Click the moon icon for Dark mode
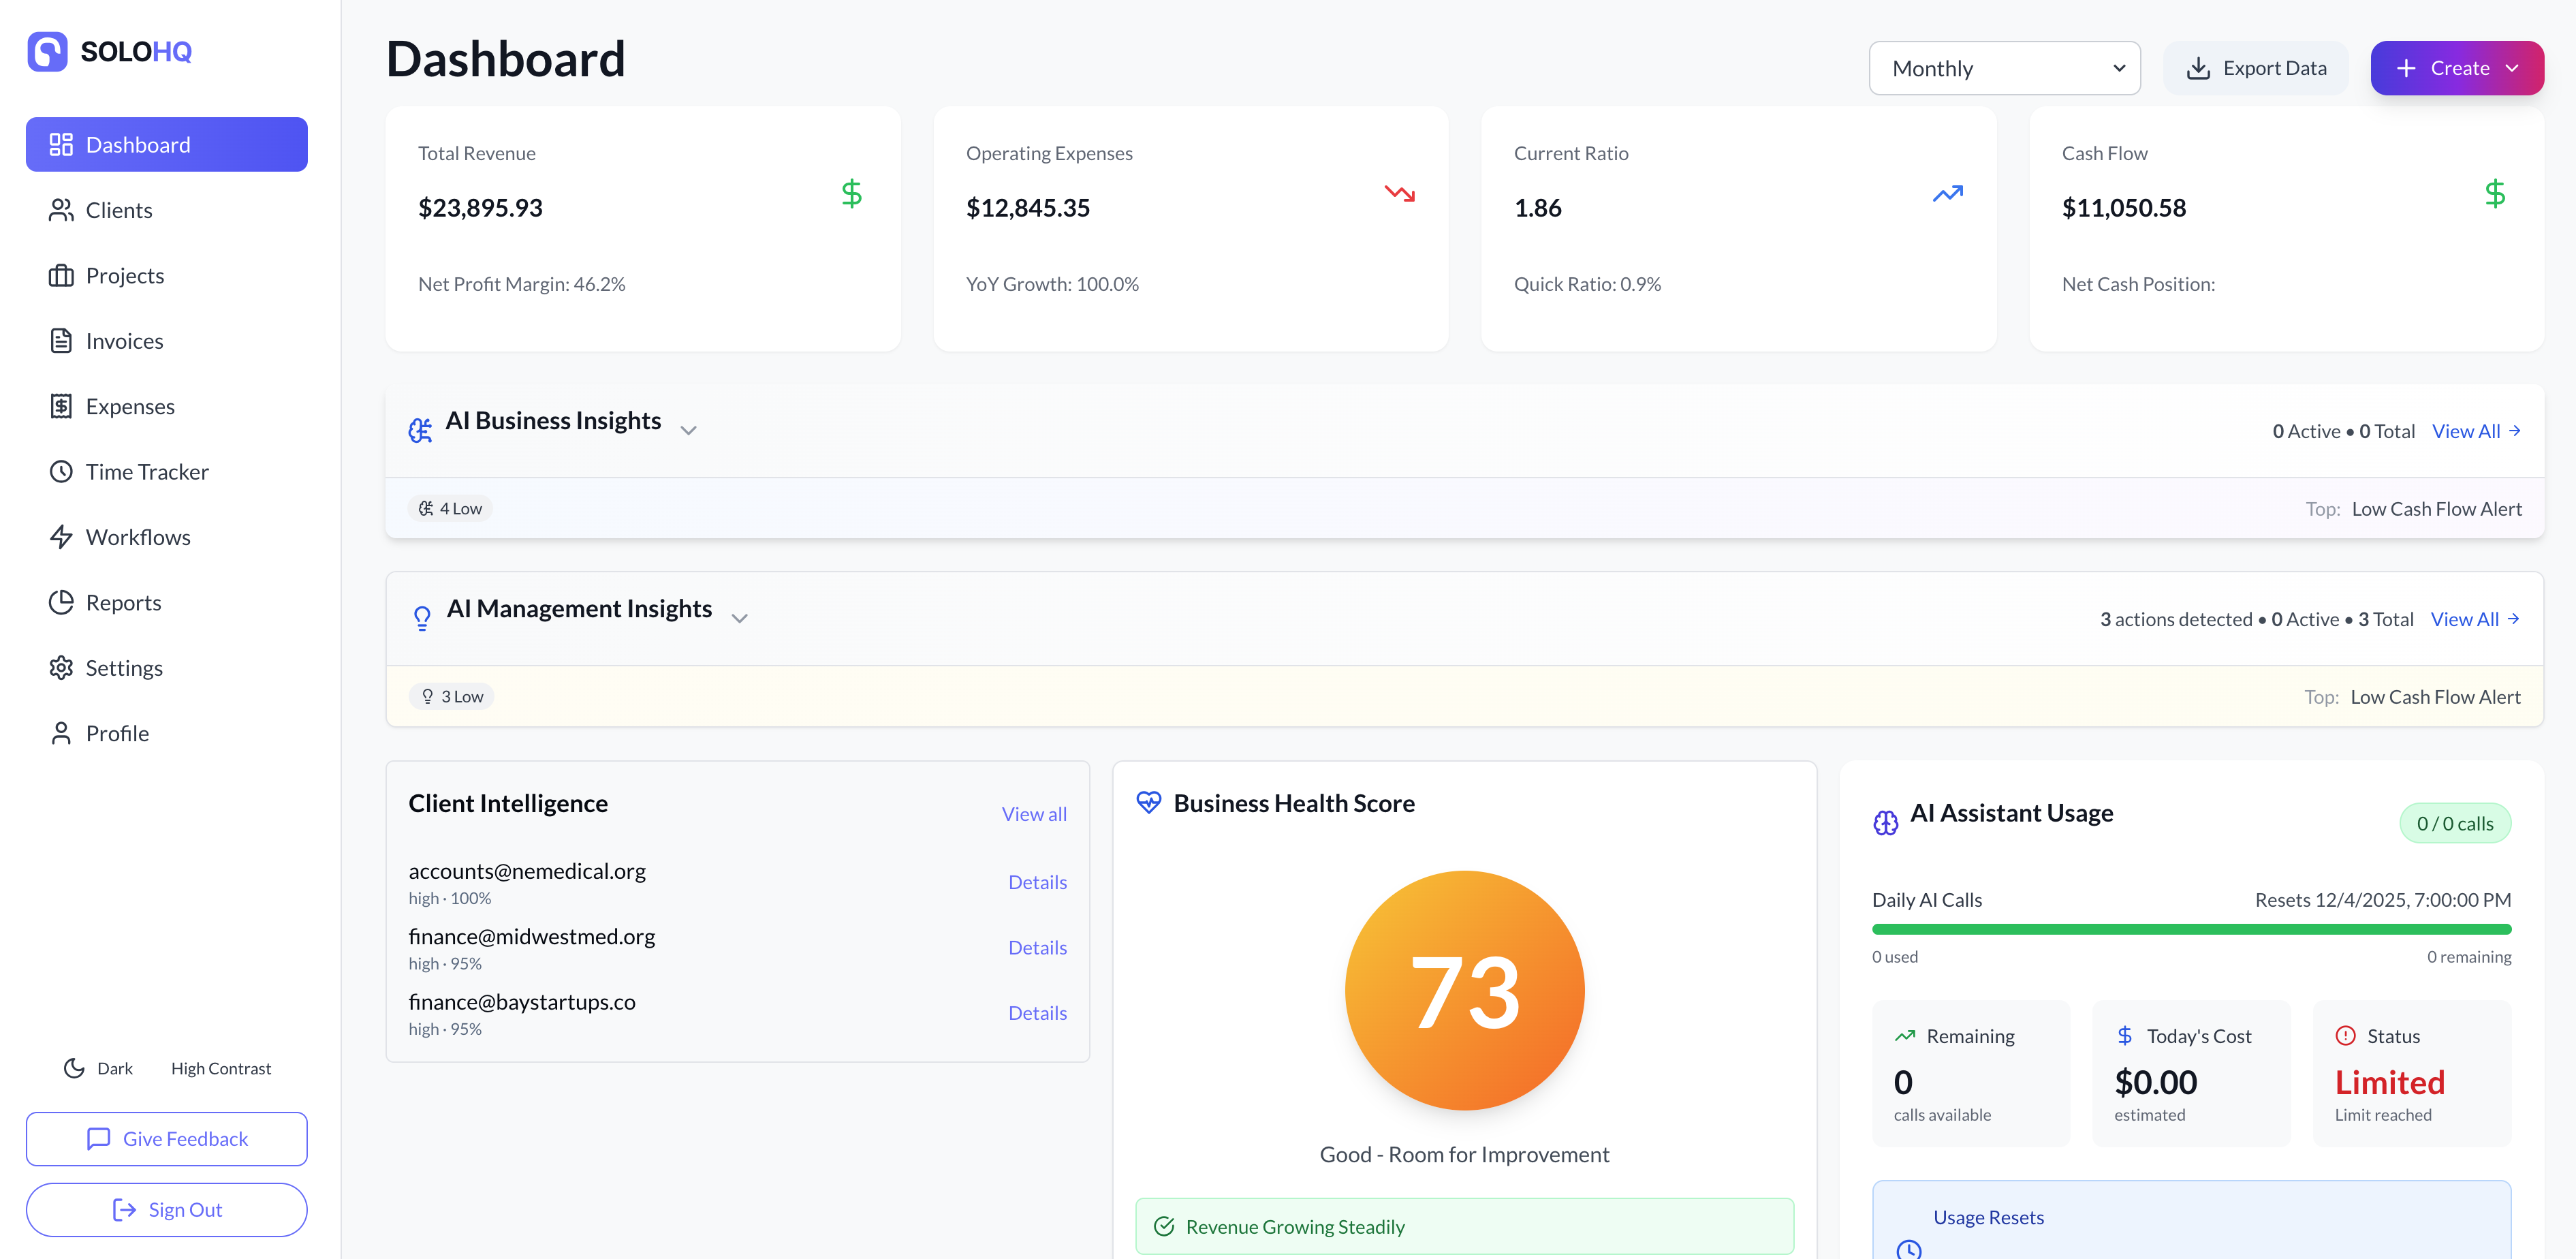The height and width of the screenshot is (1259, 2576). [74, 1068]
